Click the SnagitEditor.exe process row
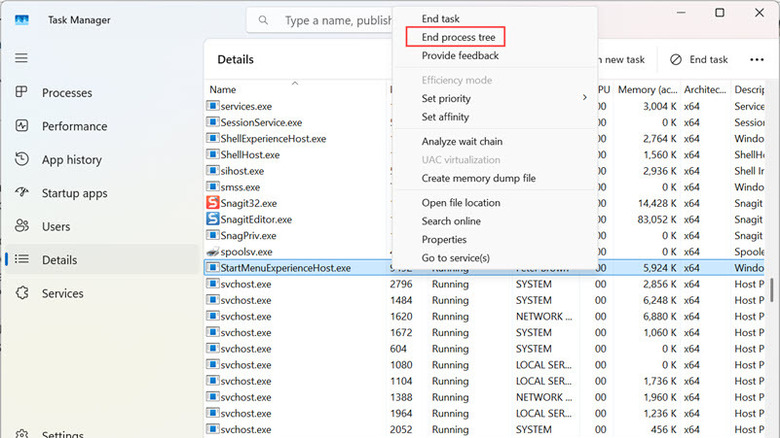This screenshot has width=780, height=438. [256, 219]
